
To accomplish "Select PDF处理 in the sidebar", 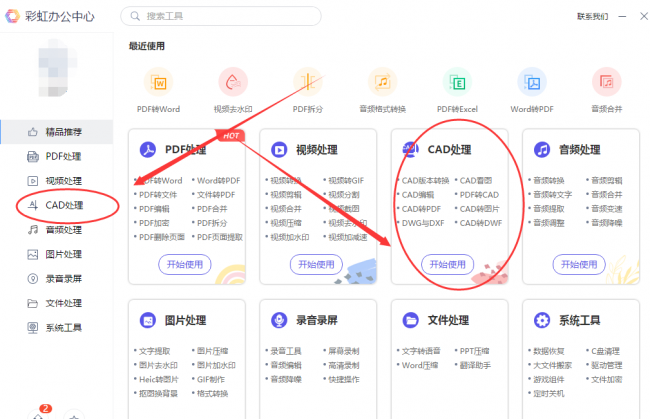I will point(57,156).
